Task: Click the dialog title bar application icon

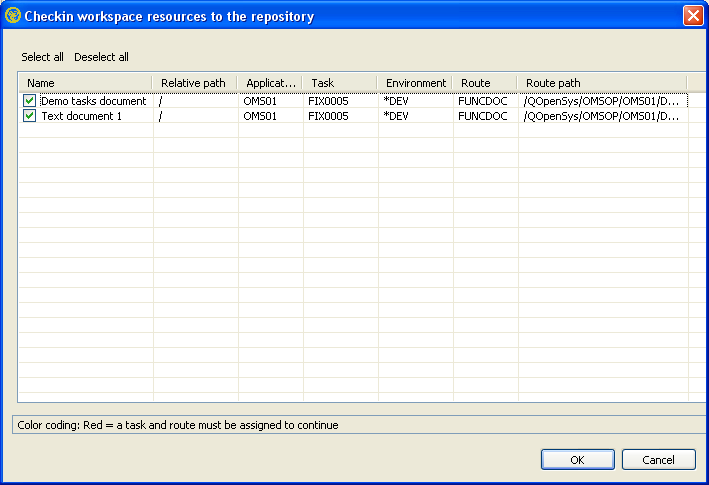Action: pyautogui.click(x=13, y=16)
